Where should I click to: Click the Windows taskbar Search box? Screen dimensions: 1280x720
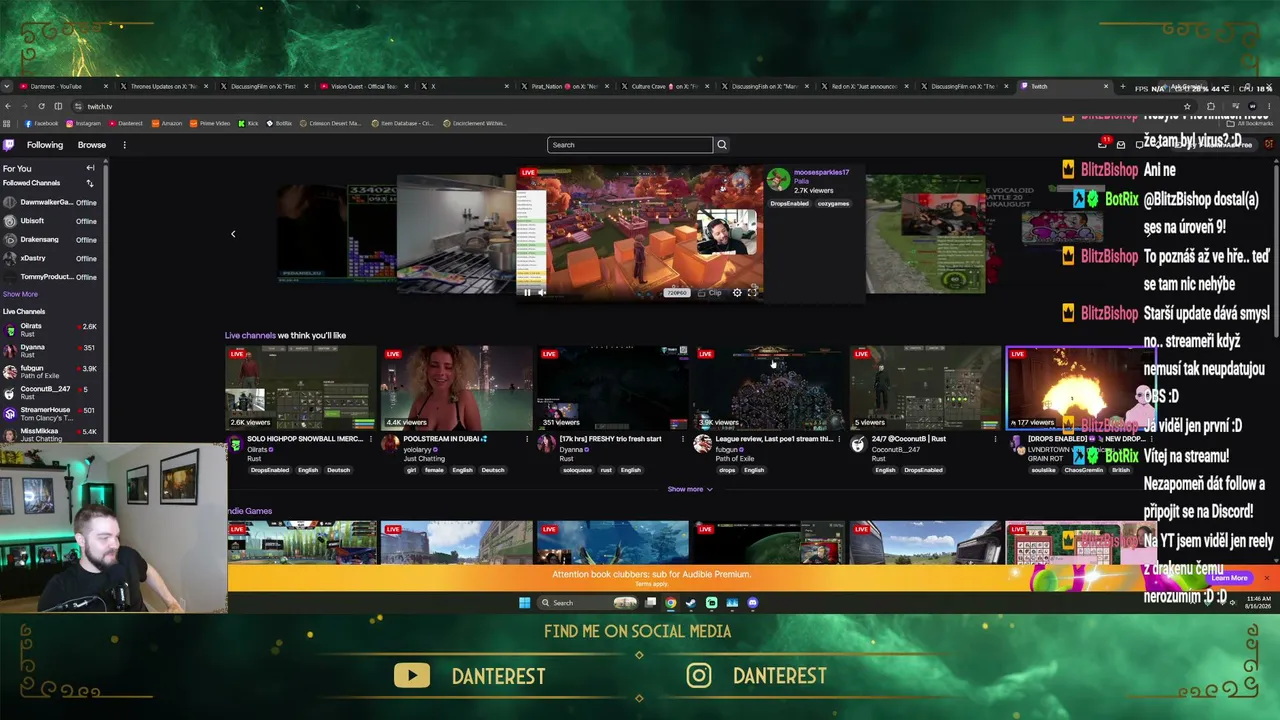[588, 603]
